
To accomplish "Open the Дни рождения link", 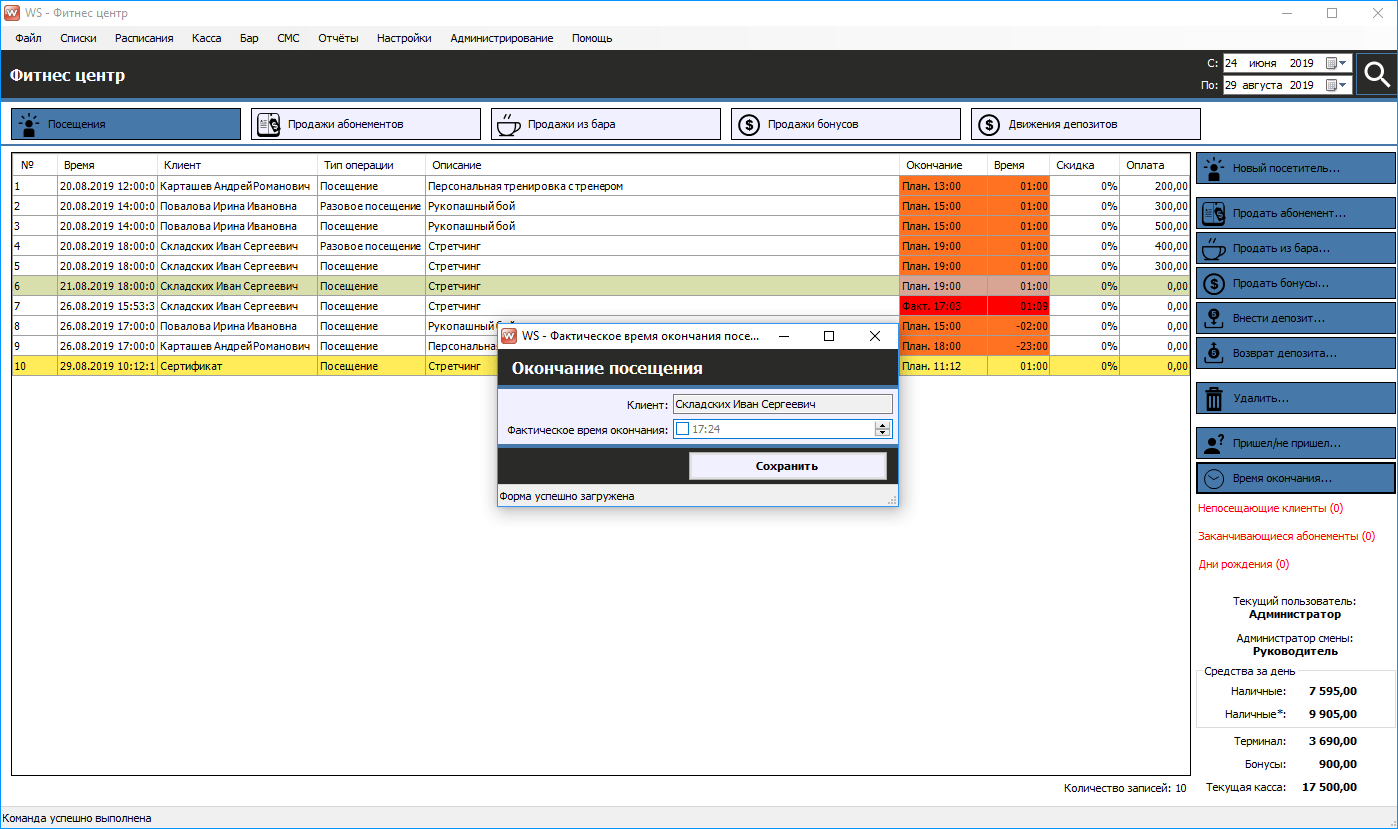I will click(x=1243, y=564).
